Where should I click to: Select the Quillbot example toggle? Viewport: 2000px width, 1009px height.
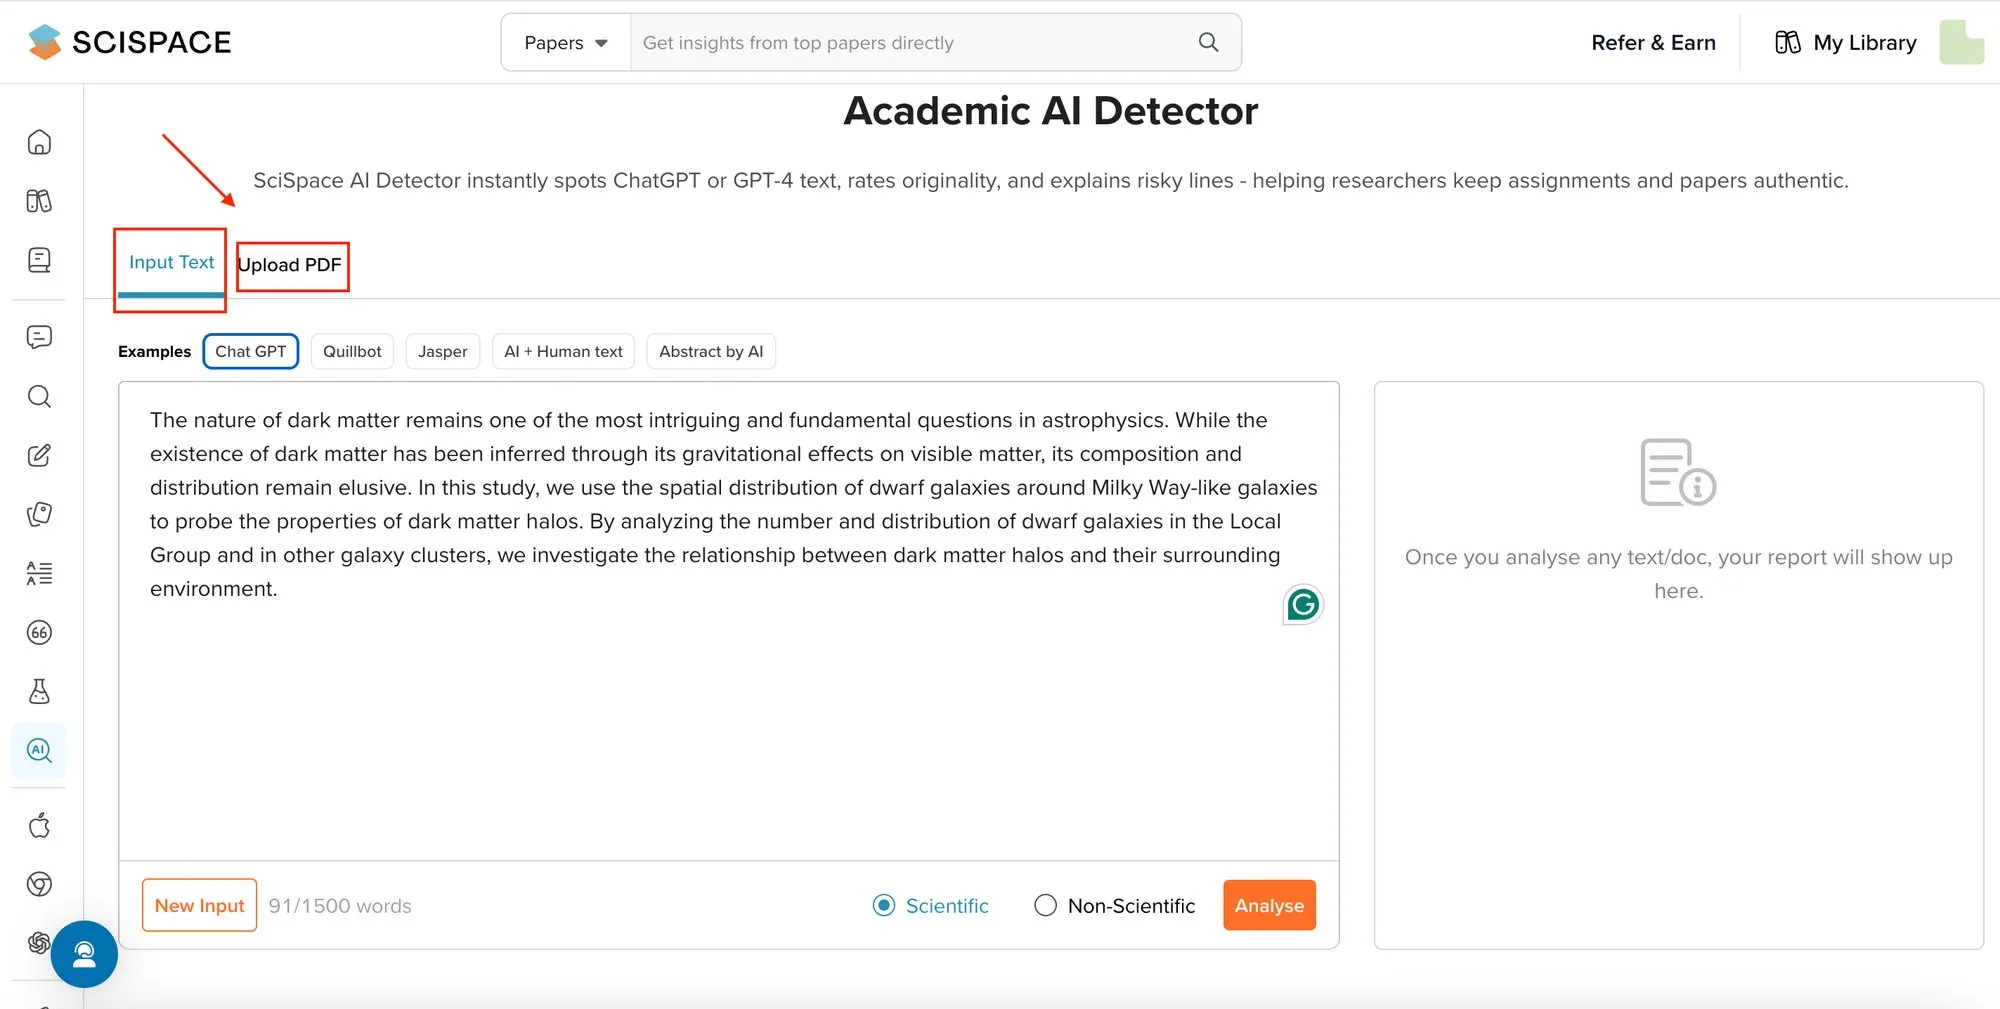point(352,351)
